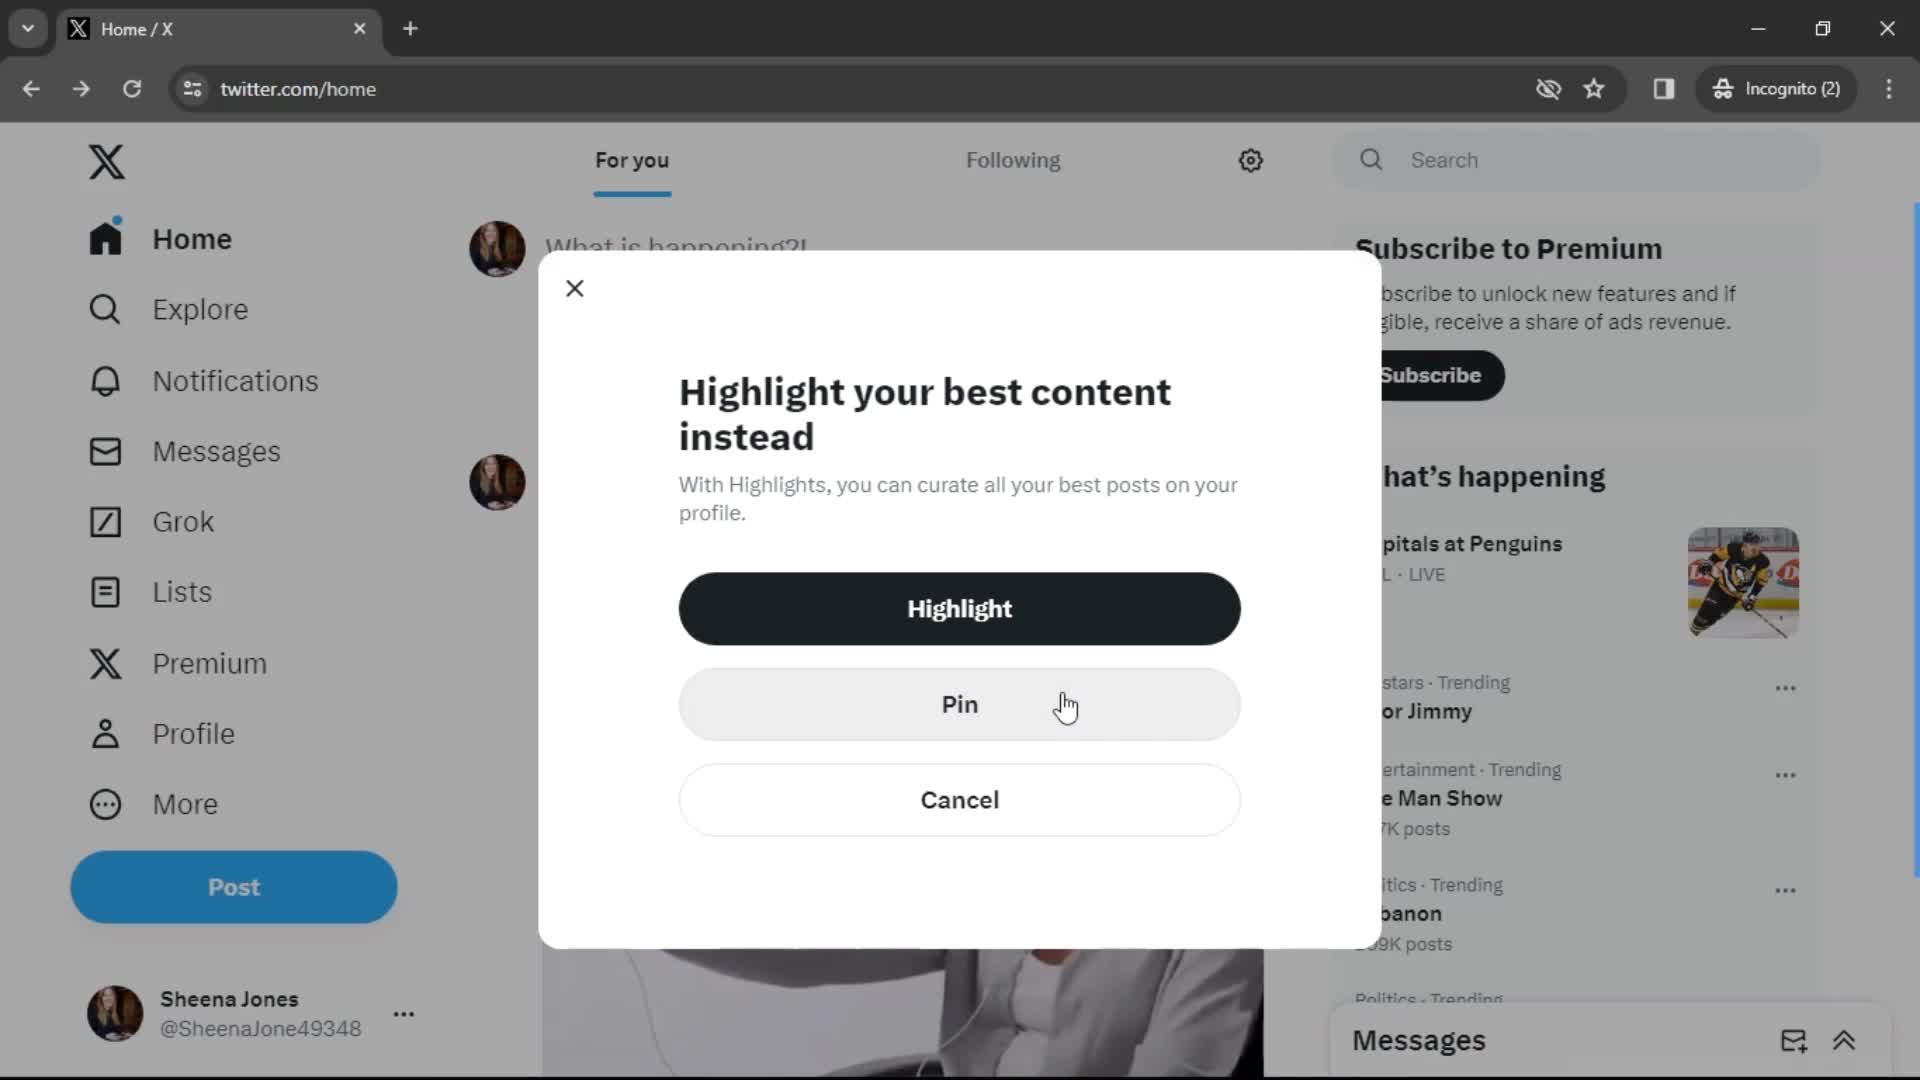Switch to the For you tab
The image size is (1920, 1080).
tap(632, 160)
